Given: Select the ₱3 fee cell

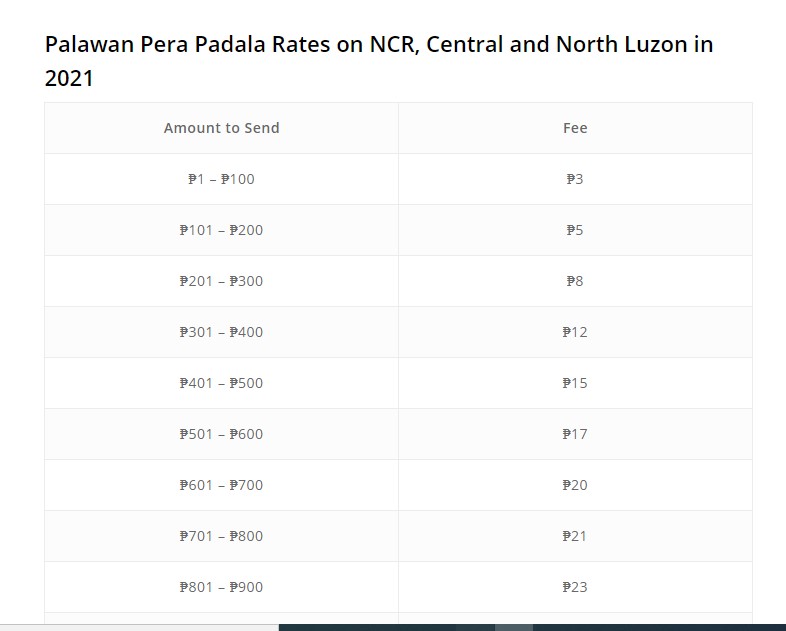Looking at the screenshot, I should coord(575,179).
